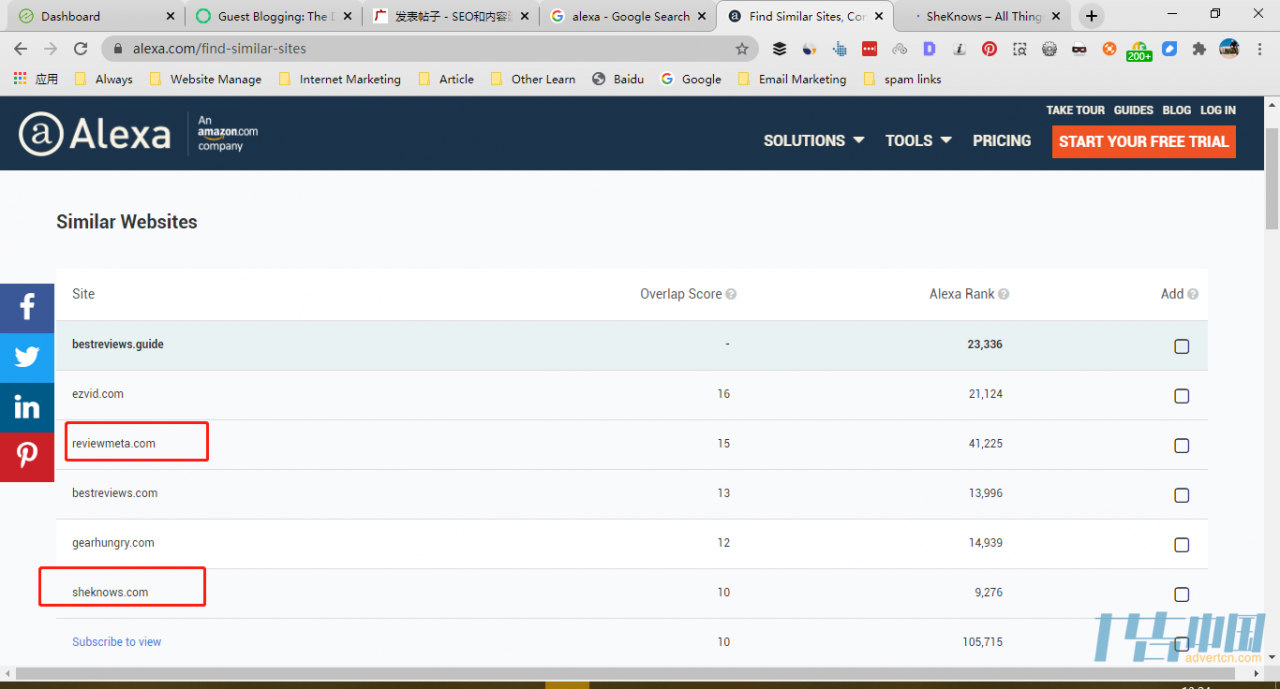Open the Always bookmark folder
The height and width of the screenshot is (689, 1280).
[x=104, y=79]
